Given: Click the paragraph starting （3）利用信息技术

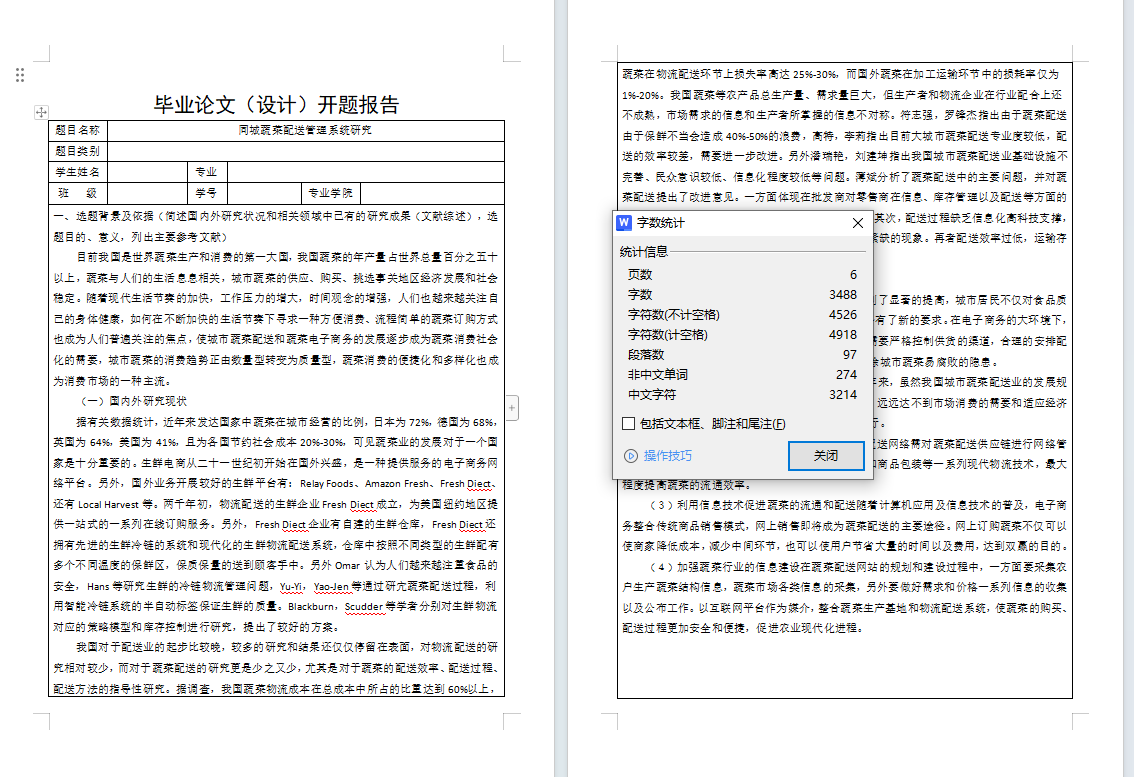Looking at the screenshot, I should (845, 526).
